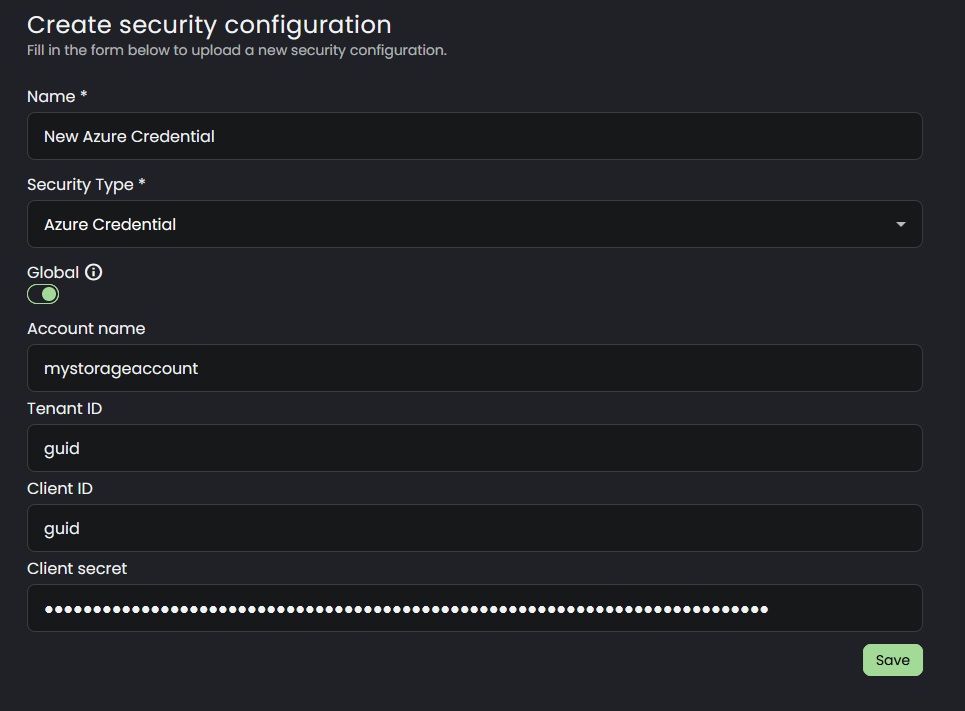Select the Security Type combo box
Screen dimensions: 965x711
click(475, 224)
